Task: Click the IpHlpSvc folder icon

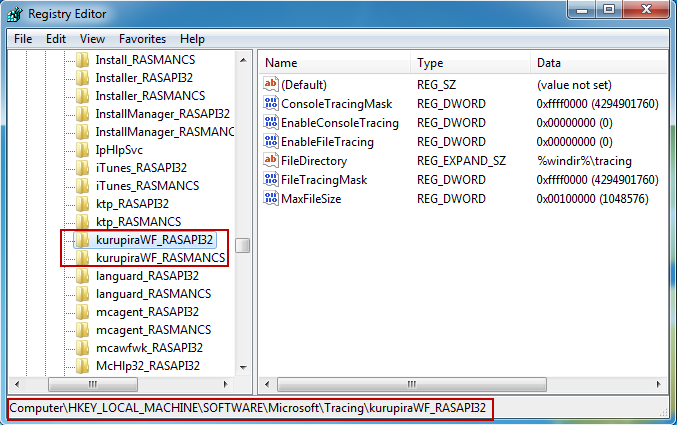Action: [x=82, y=149]
